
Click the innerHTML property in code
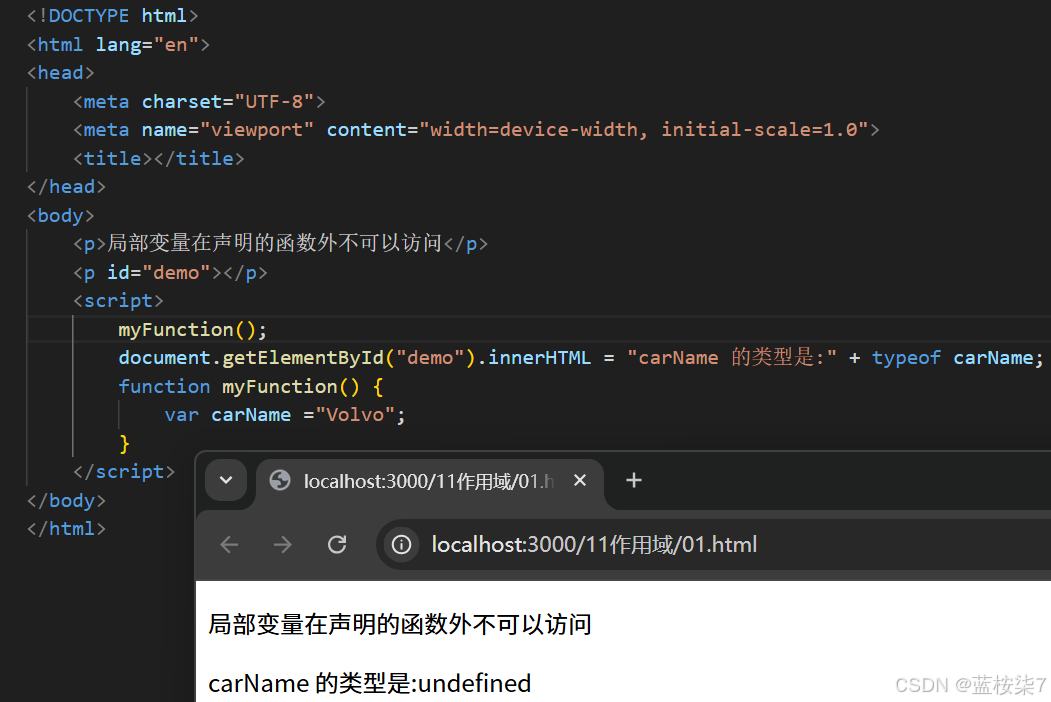pyautogui.click(x=540, y=357)
